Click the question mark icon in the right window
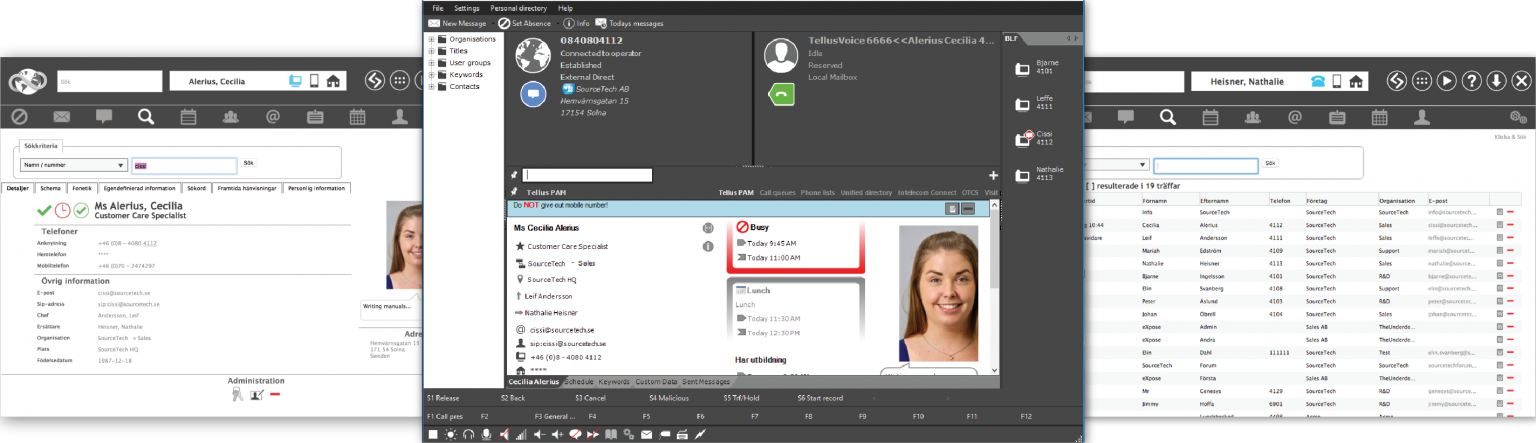This screenshot has height=443, width=1536. pyautogui.click(x=1472, y=81)
